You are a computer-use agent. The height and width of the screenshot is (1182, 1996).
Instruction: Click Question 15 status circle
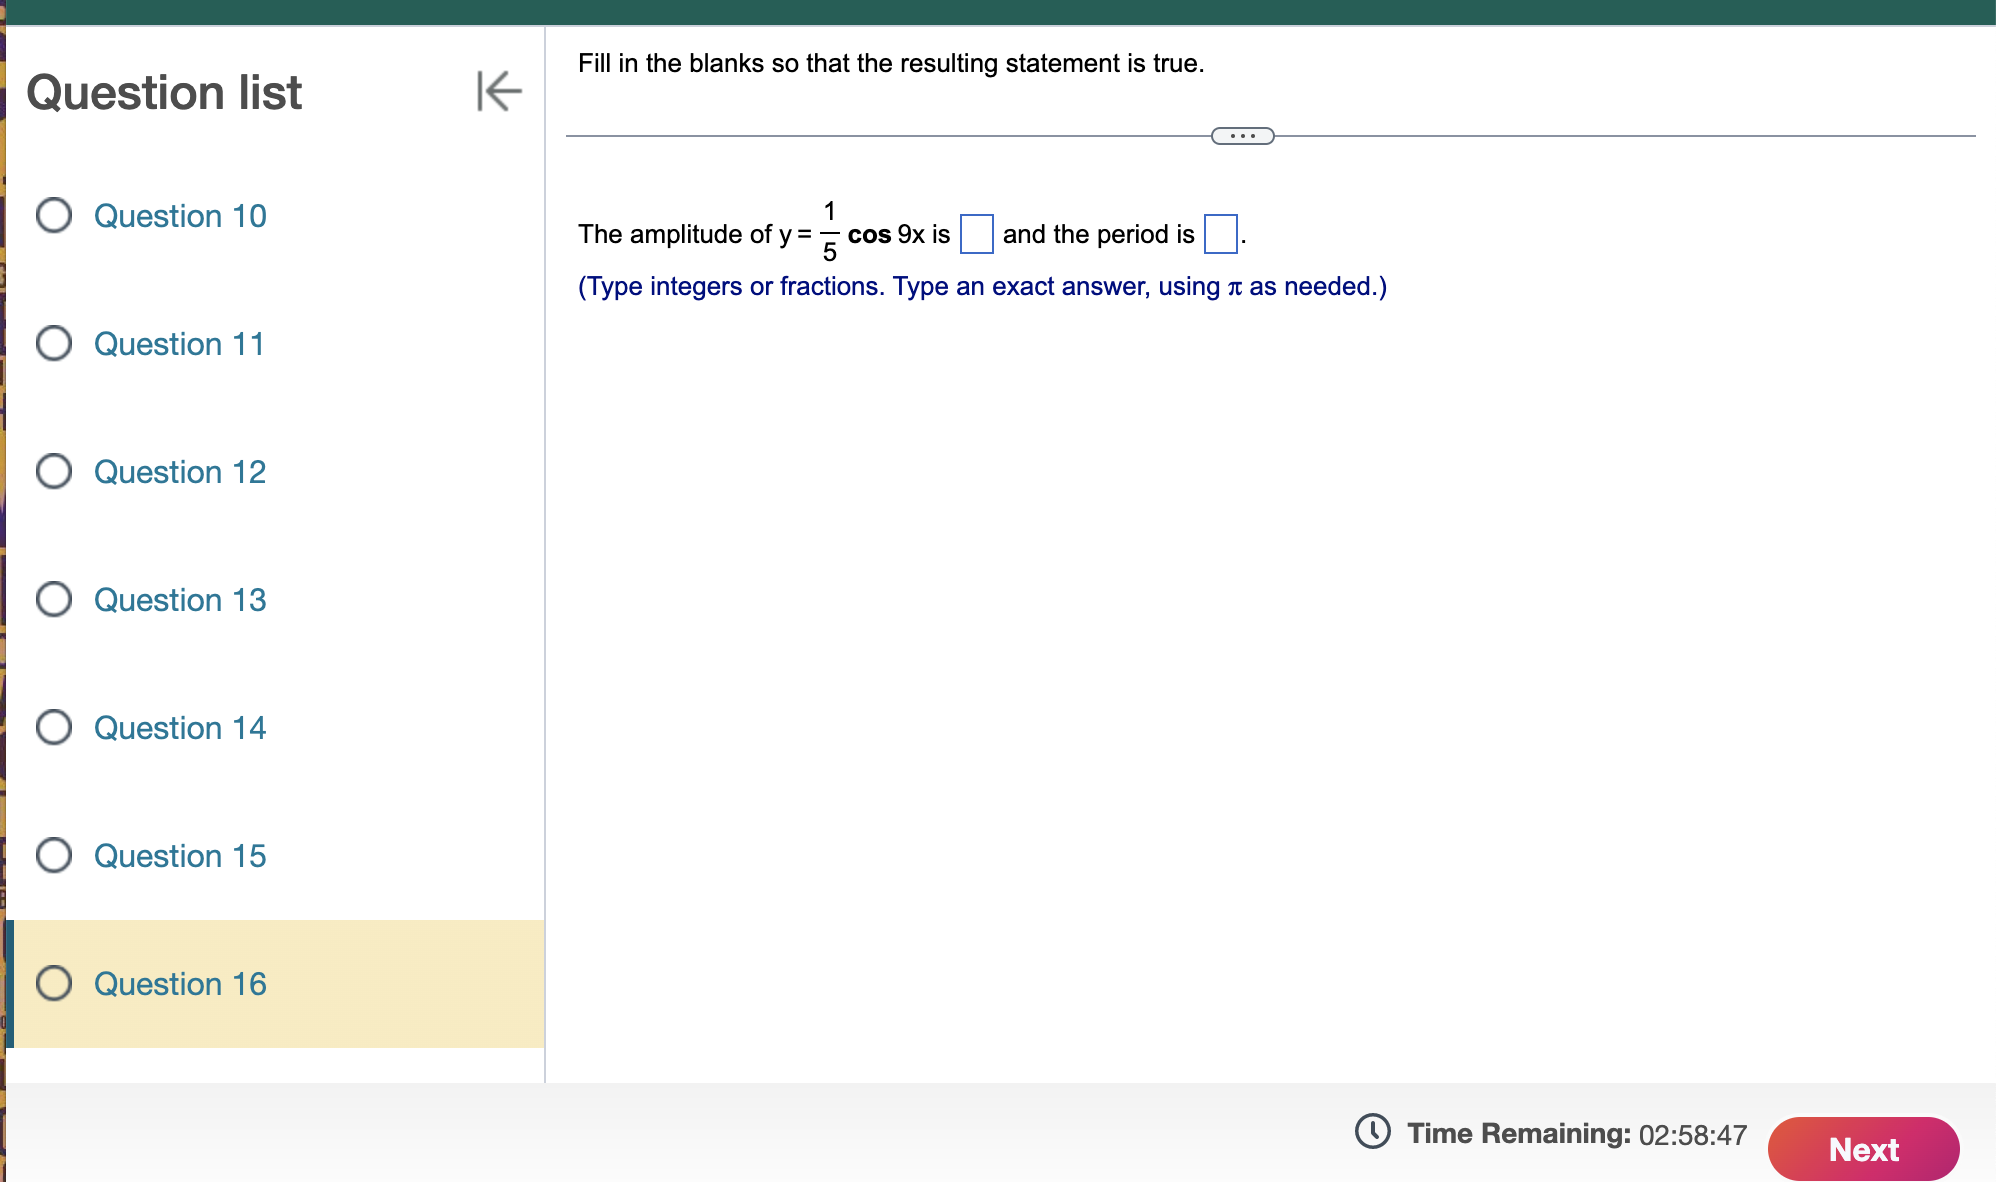coord(54,855)
